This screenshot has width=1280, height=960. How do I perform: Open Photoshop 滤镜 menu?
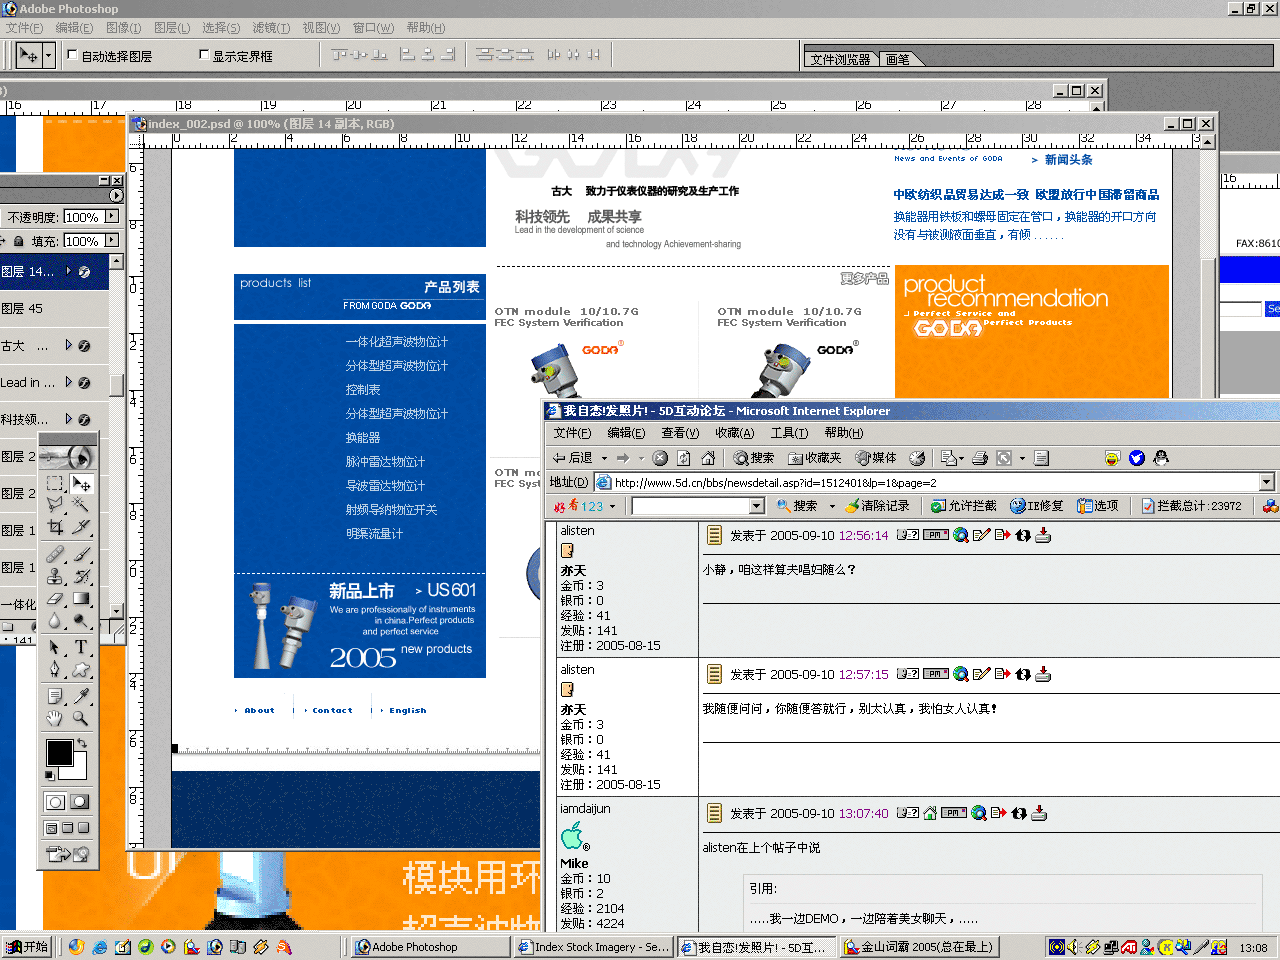271,28
